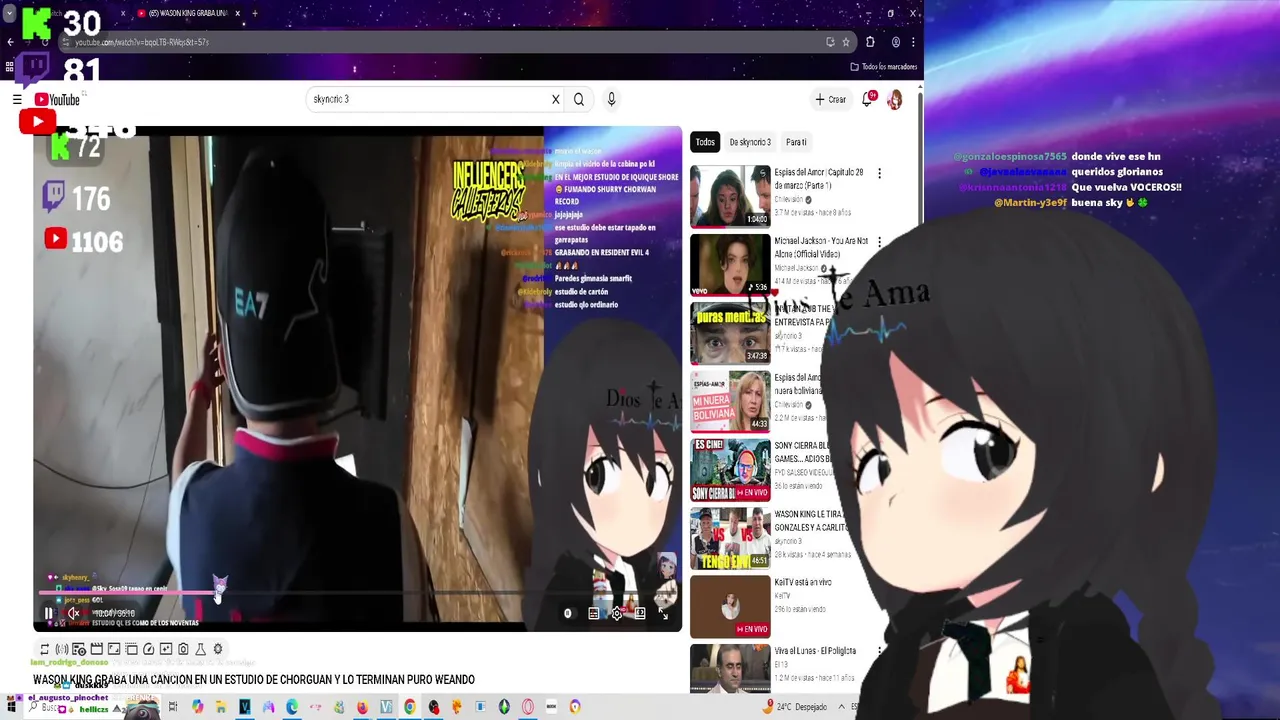Open the puras mentiras video thumbnail
The image size is (1280, 720).
[730, 333]
